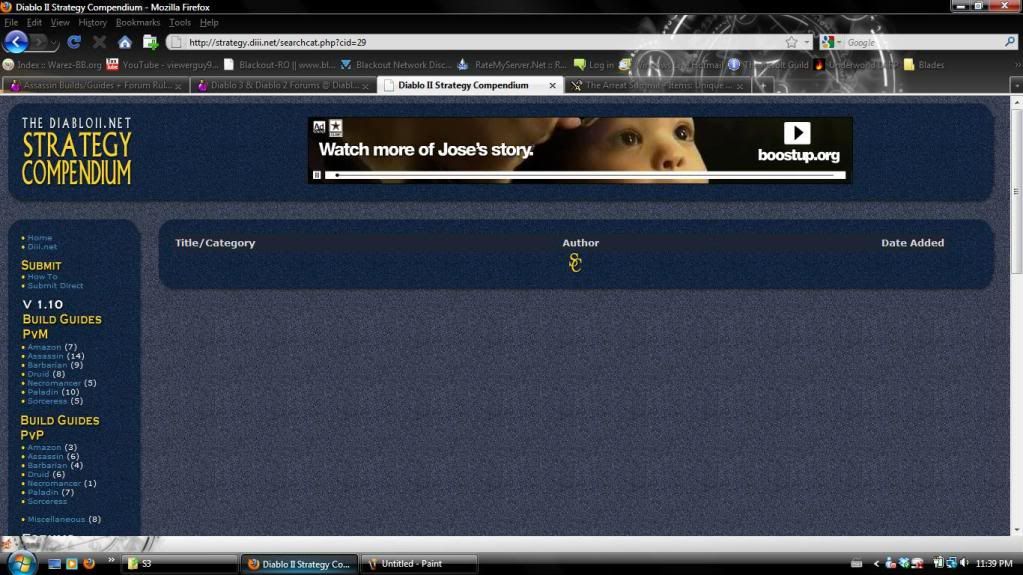Launch Firefox from quick launch
The height and width of the screenshot is (575, 1023).
click(x=89, y=563)
